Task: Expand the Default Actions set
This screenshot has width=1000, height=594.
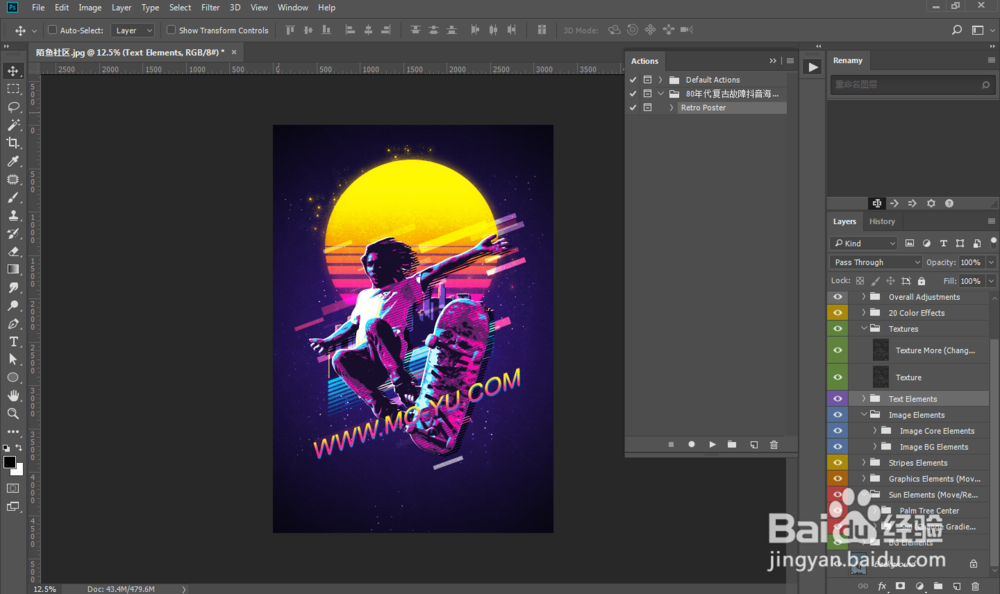Action: pyautogui.click(x=660, y=80)
